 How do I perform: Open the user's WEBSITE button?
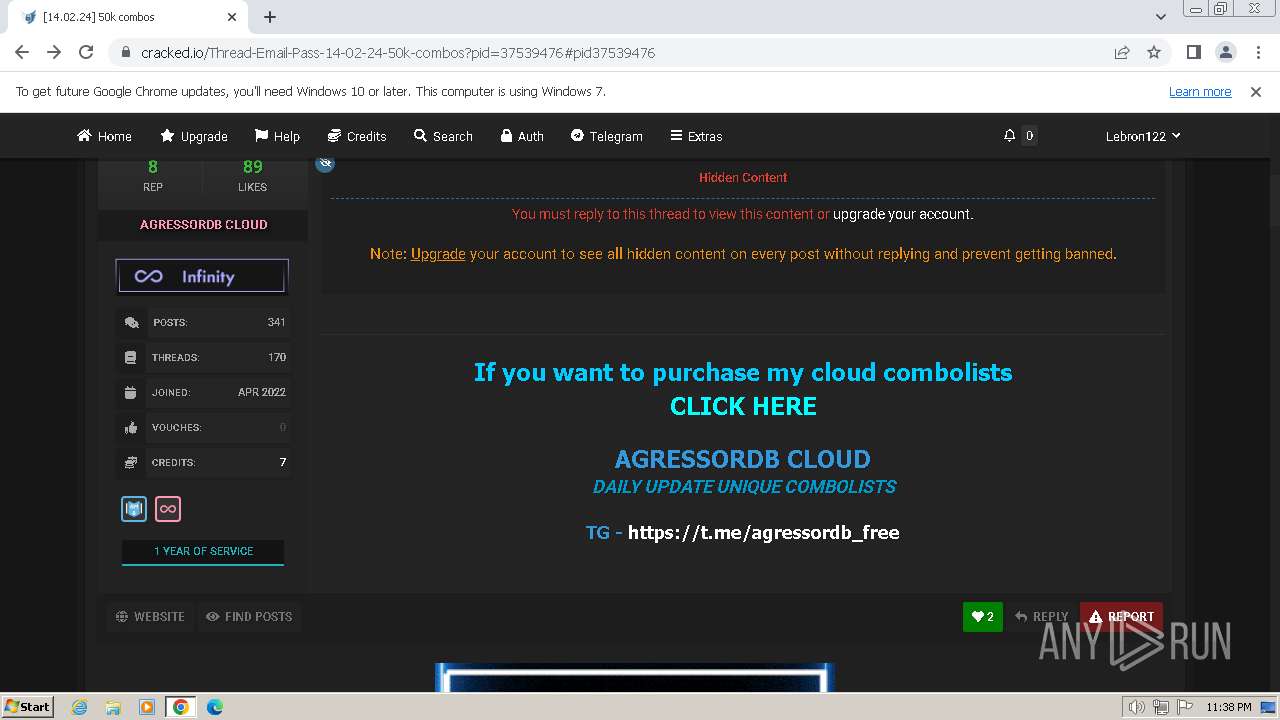pos(150,617)
